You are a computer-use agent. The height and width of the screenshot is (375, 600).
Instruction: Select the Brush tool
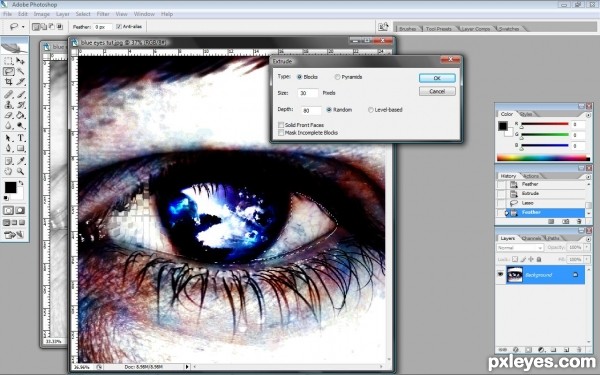point(20,94)
